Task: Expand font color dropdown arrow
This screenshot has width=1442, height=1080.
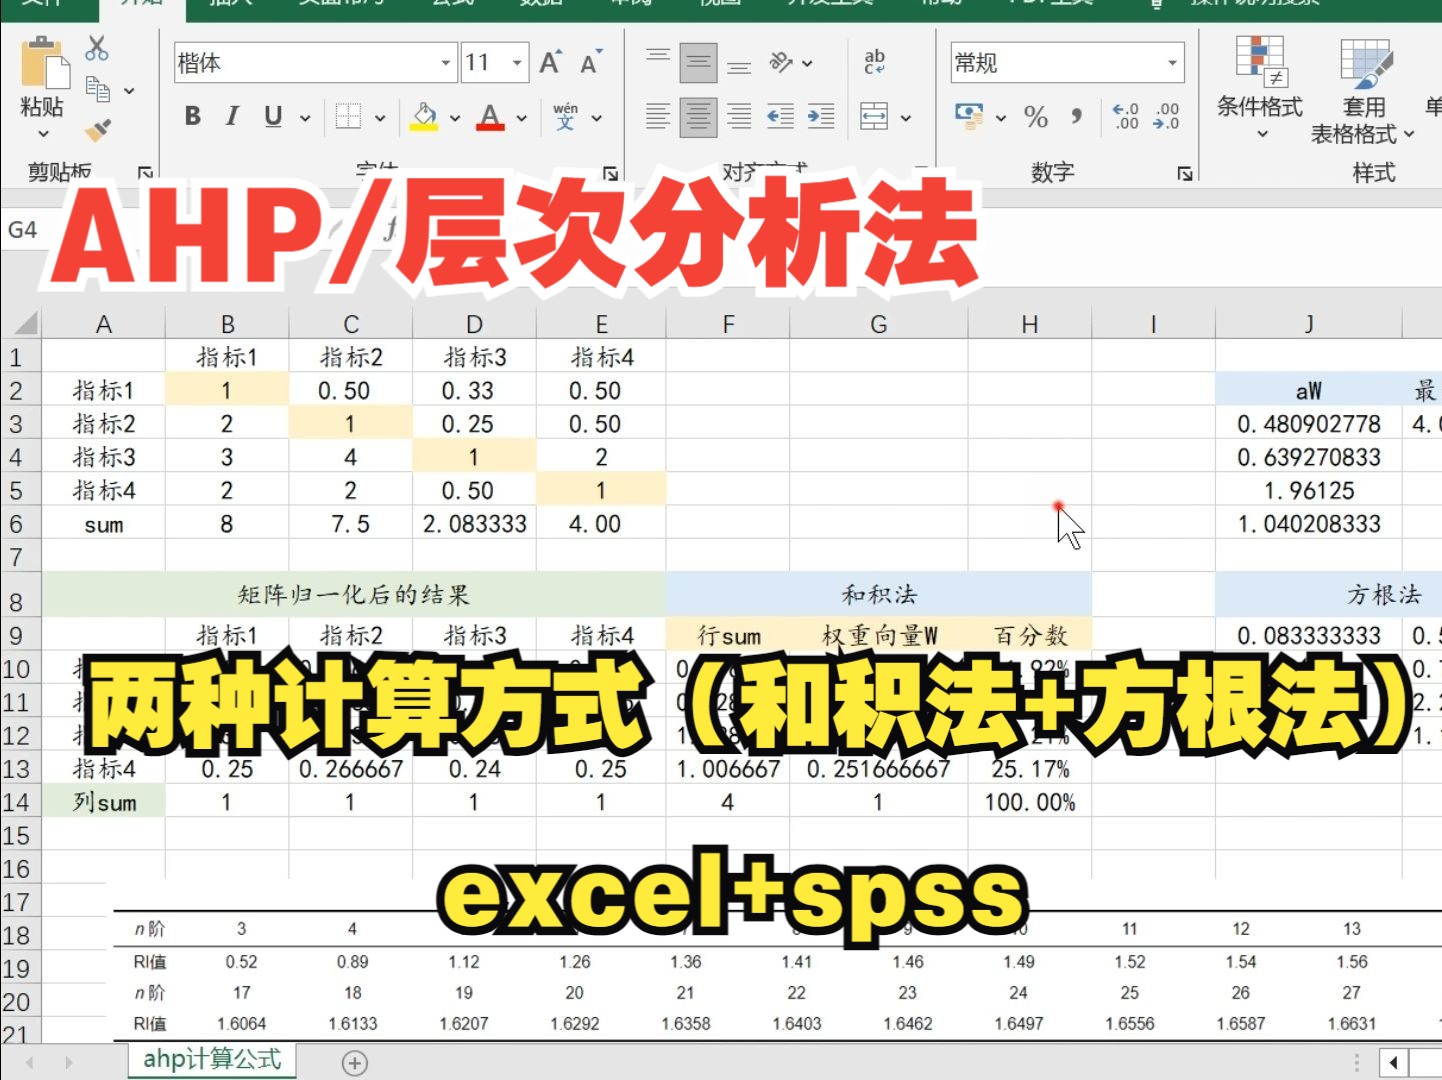Action: click(x=522, y=118)
